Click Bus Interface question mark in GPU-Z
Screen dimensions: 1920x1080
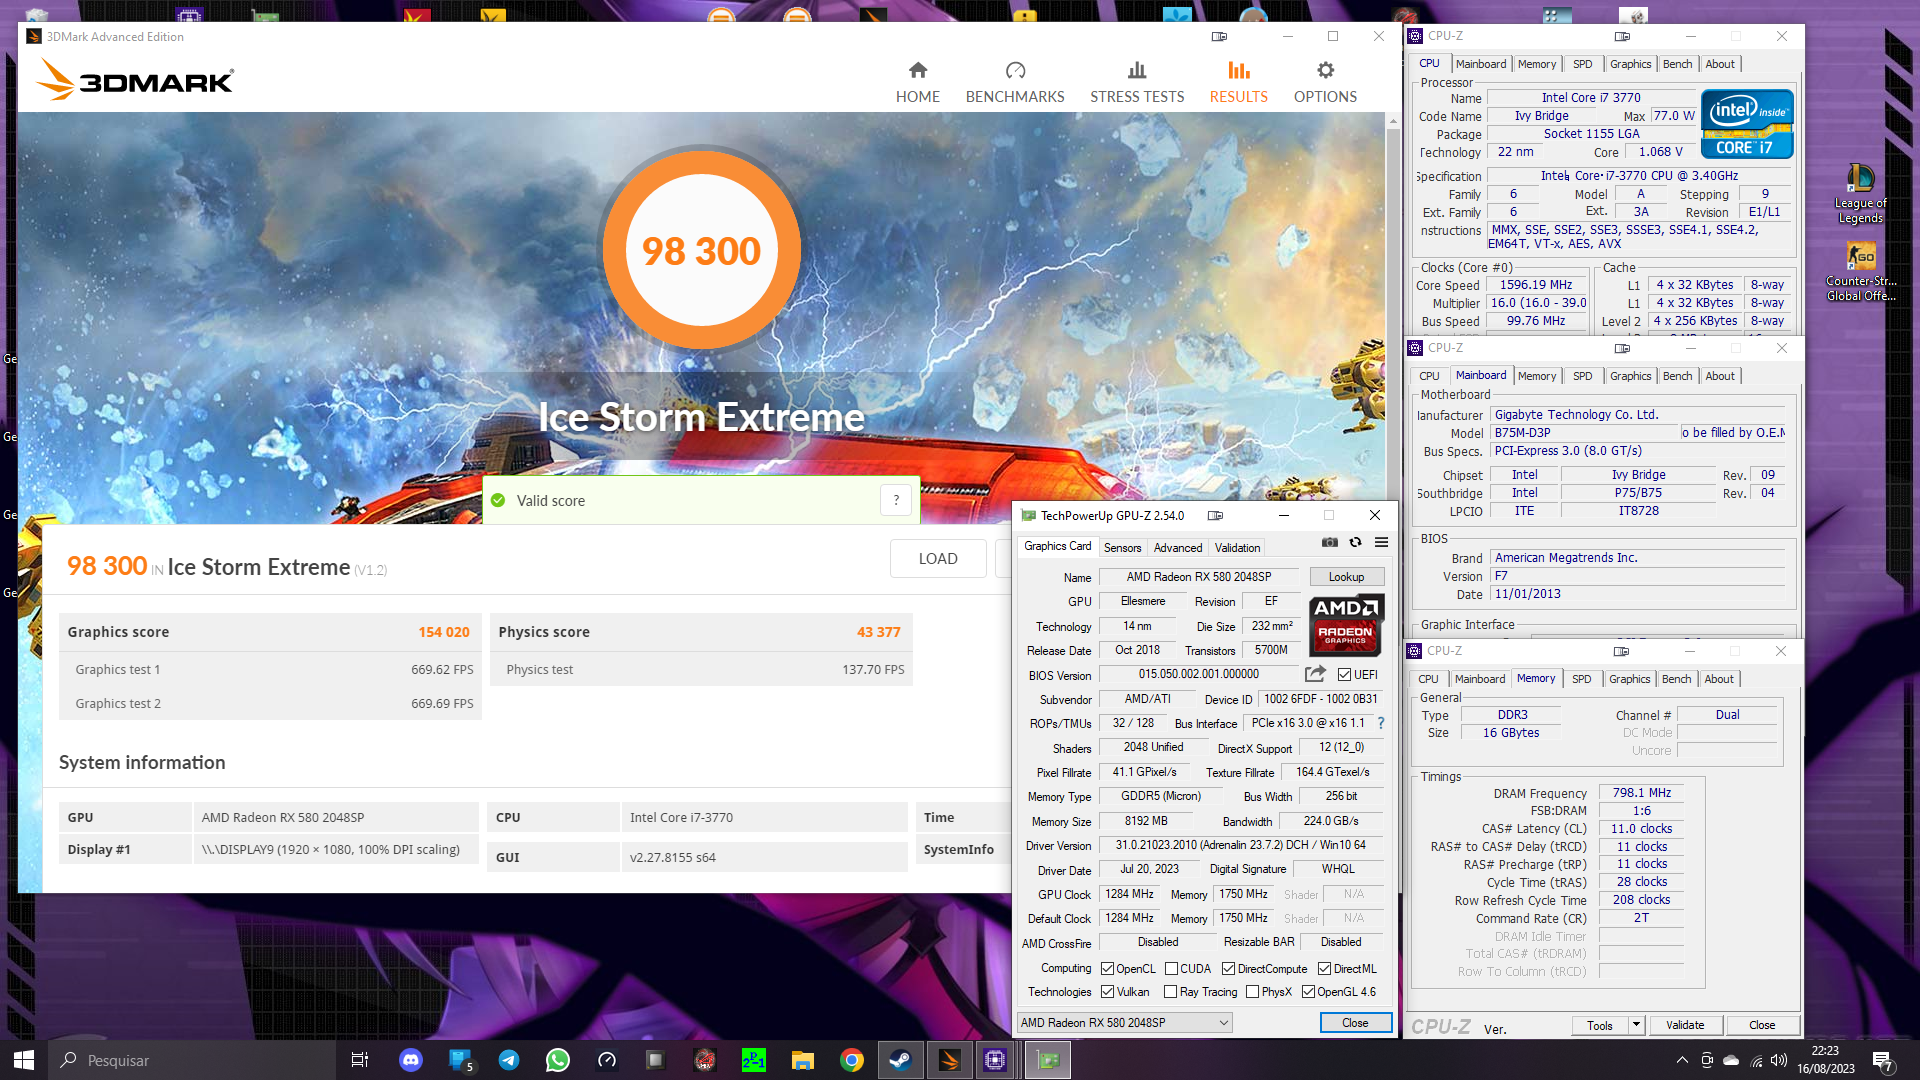[x=1381, y=723]
